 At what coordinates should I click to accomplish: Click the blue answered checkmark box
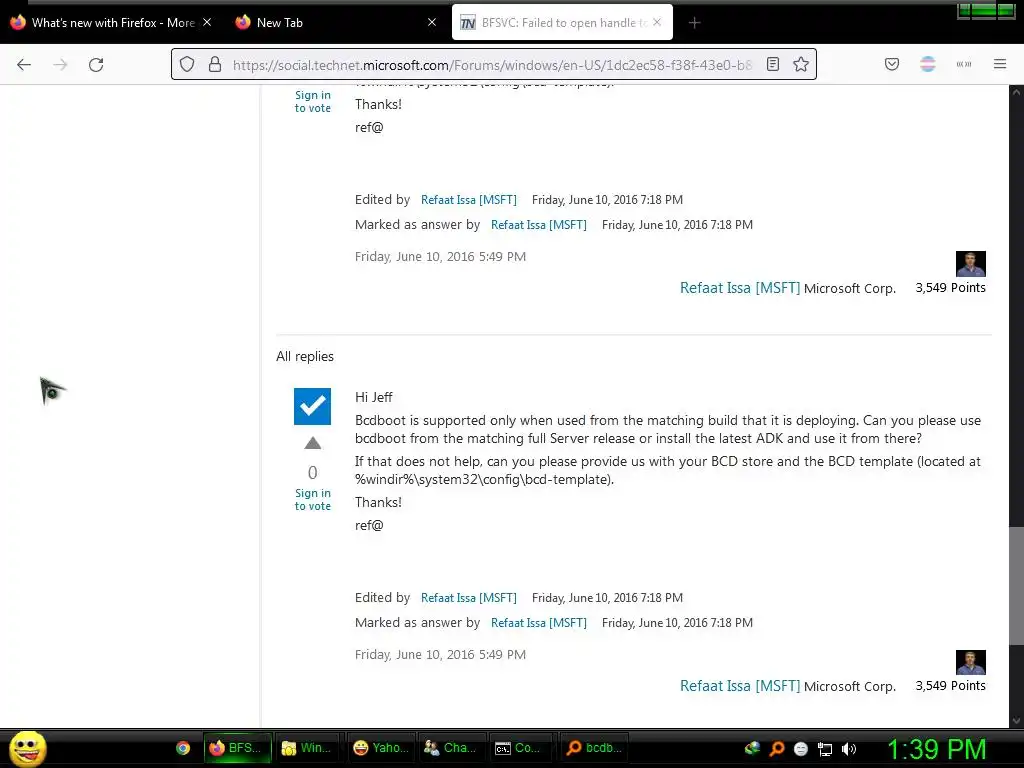coord(312,406)
